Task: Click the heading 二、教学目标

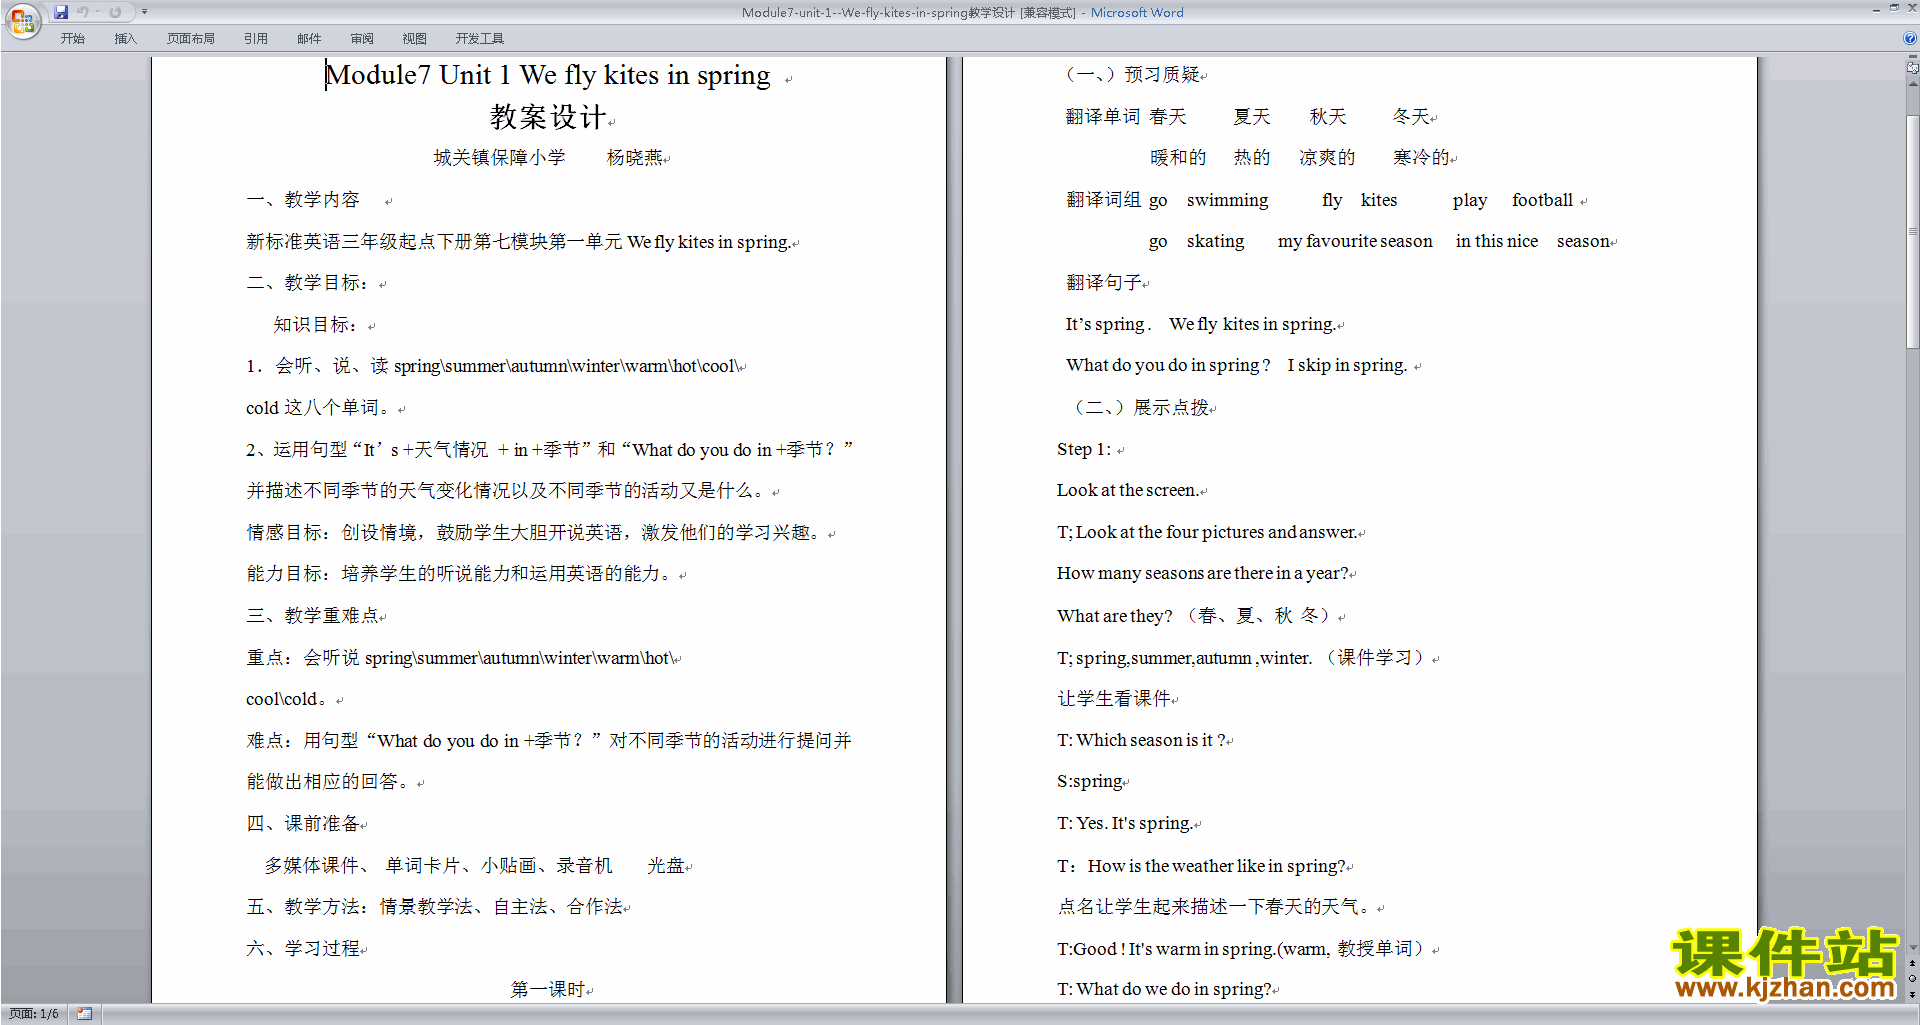Action: click(308, 283)
